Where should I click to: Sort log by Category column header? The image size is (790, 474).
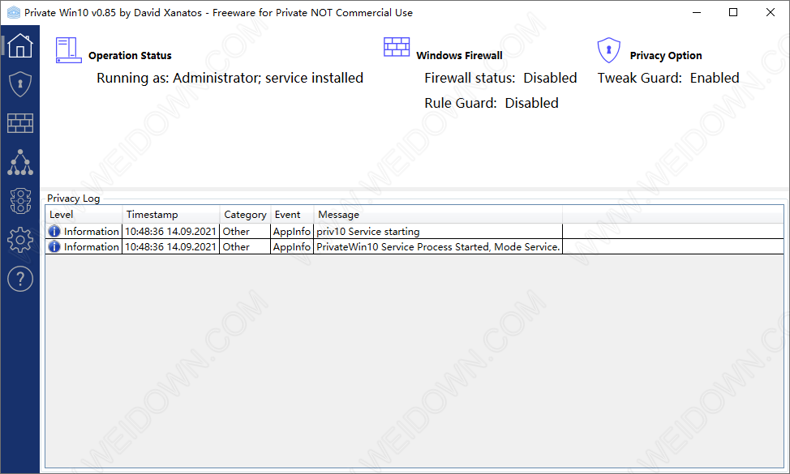click(245, 215)
